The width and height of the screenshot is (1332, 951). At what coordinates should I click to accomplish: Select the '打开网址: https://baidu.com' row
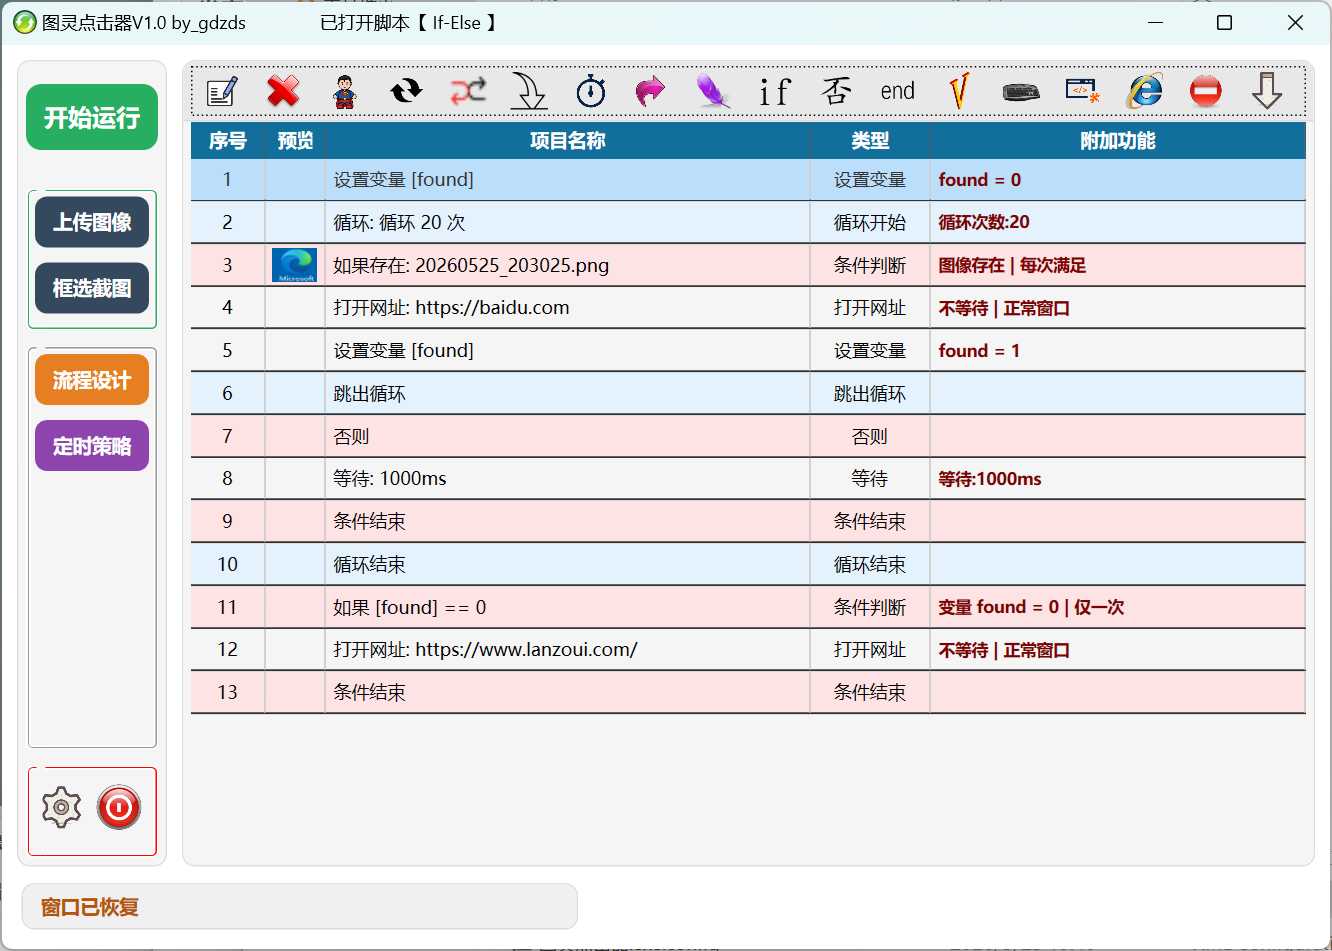point(748,308)
